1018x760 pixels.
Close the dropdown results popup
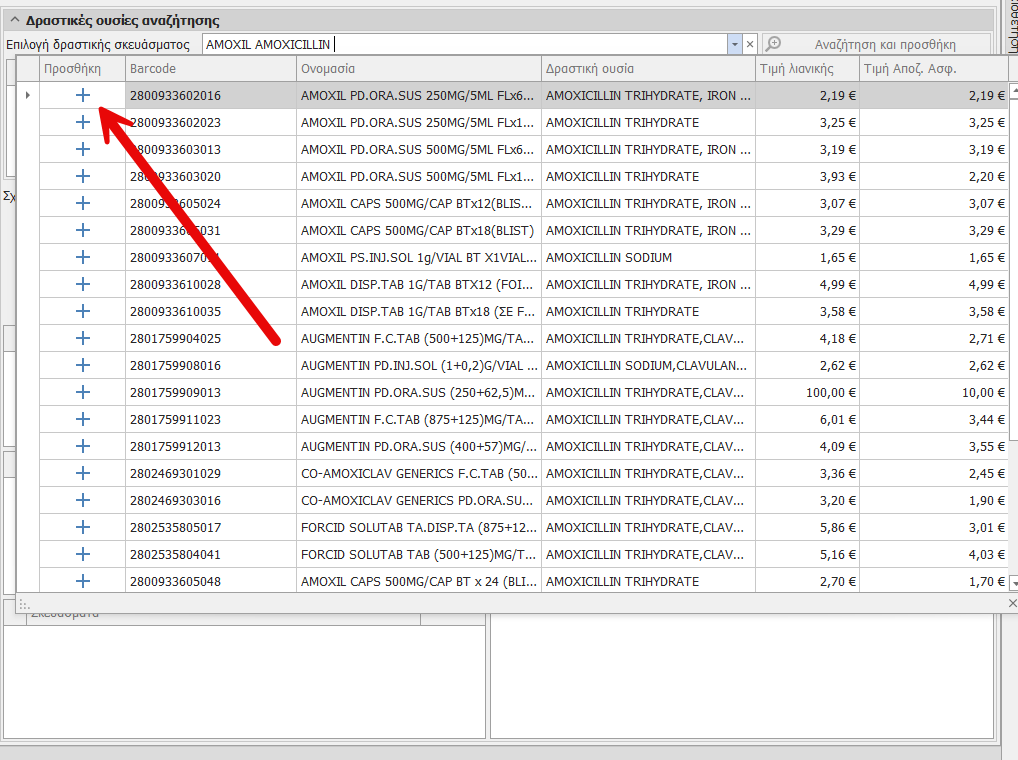pyautogui.click(x=1012, y=603)
